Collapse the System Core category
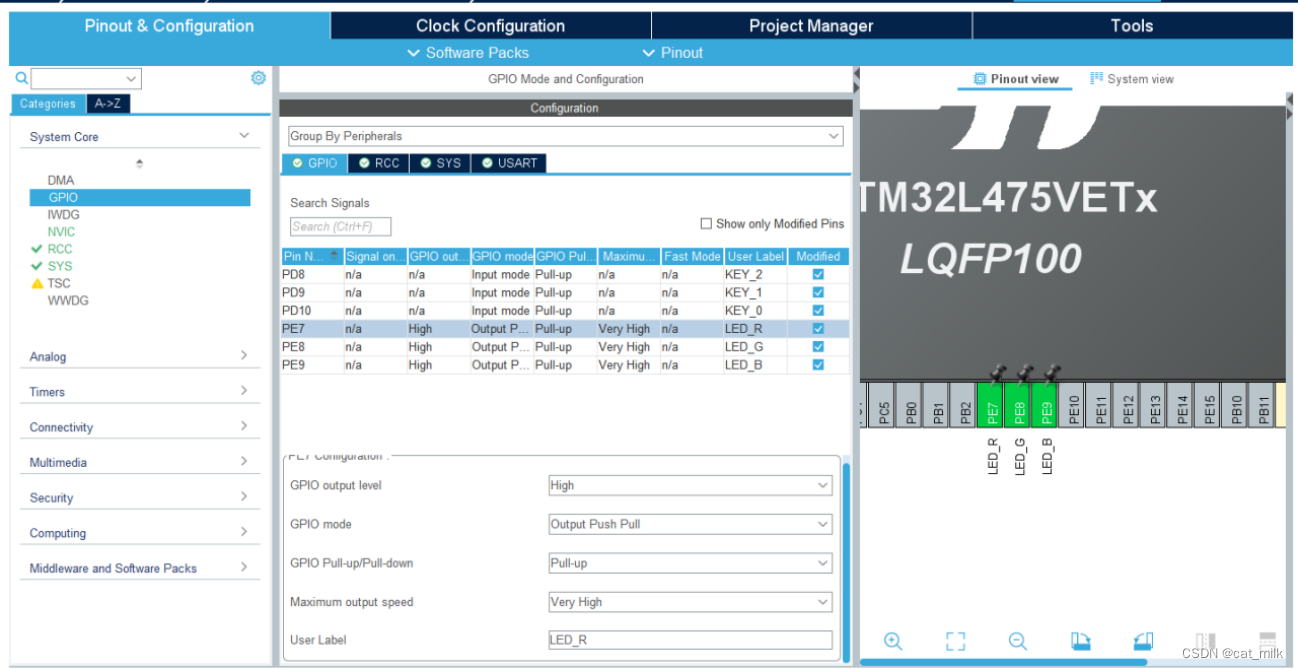The image size is (1298, 669). (x=243, y=136)
